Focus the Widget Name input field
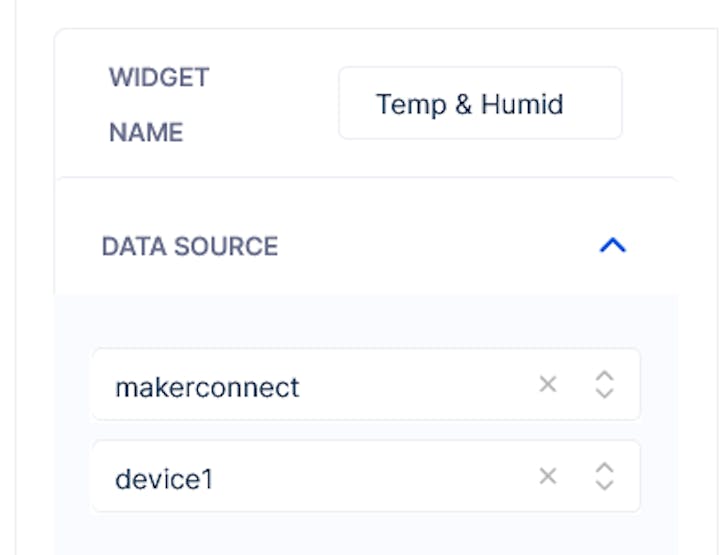This screenshot has height=555, width=720. tap(480, 103)
